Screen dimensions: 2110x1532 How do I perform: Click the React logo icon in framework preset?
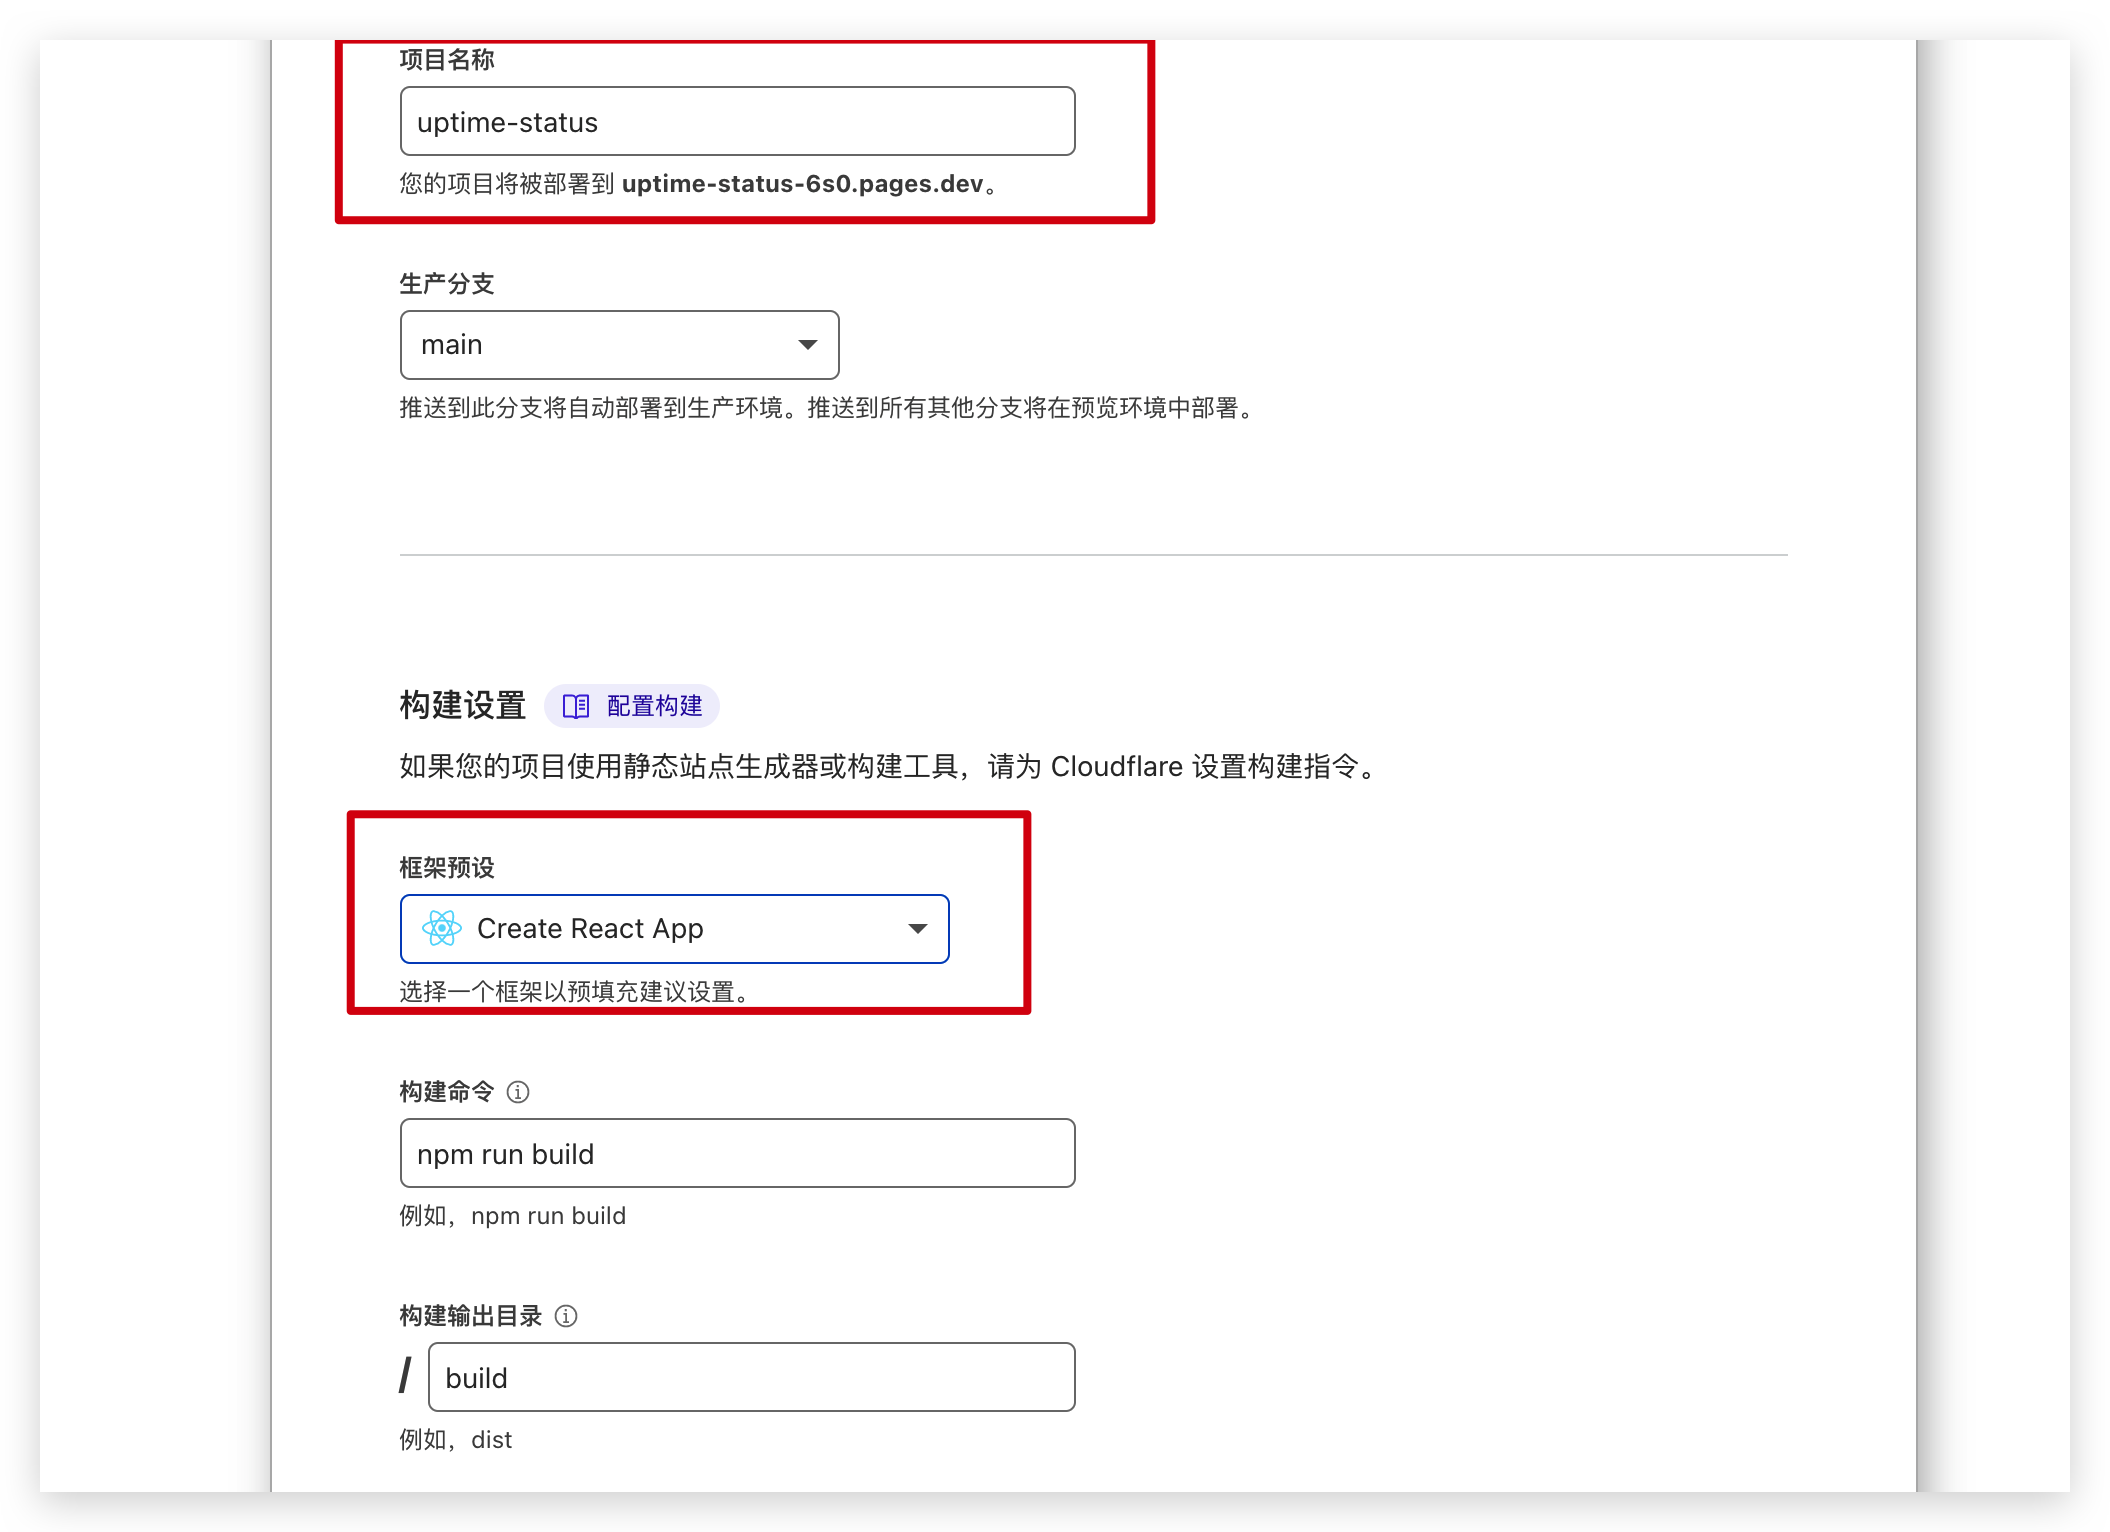(441, 928)
